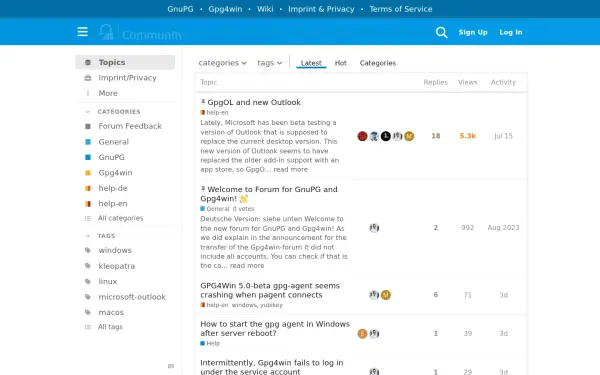Click the Topics sidebar icon
Image resolution: width=600 pixels, height=375 pixels.
click(x=88, y=62)
